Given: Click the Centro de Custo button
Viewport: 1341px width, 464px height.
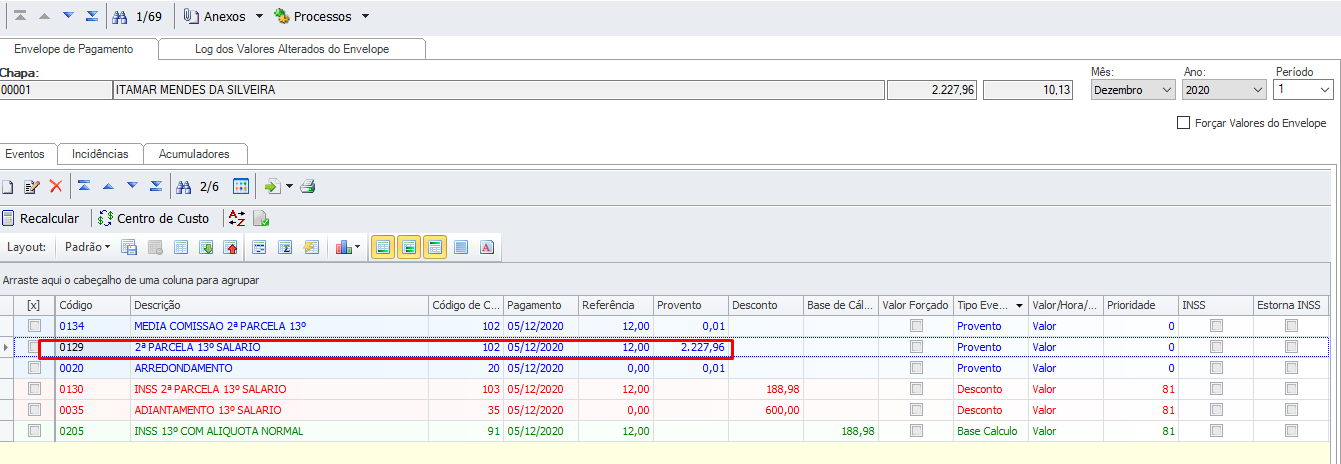Looking at the screenshot, I should (154, 218).
